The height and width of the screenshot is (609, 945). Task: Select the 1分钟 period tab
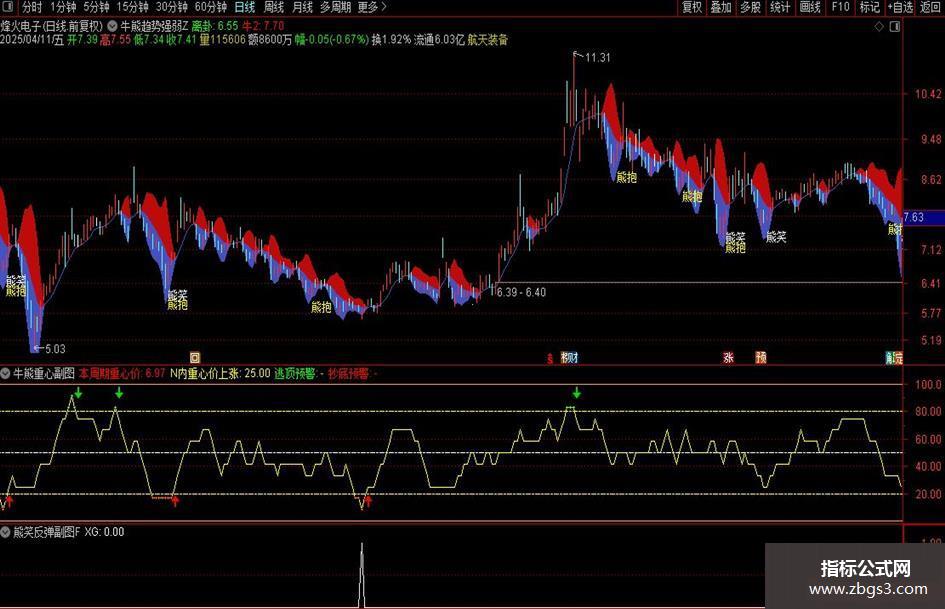coord(63,7)
